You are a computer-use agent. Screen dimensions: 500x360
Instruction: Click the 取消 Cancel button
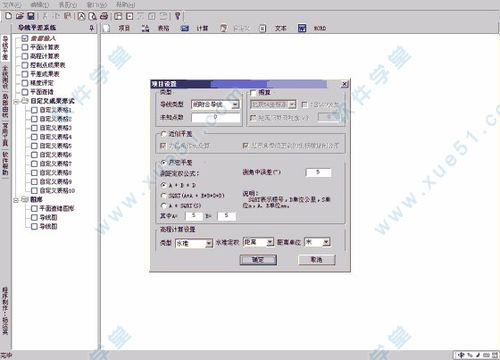pyautogui.click(x=316, y=260)
